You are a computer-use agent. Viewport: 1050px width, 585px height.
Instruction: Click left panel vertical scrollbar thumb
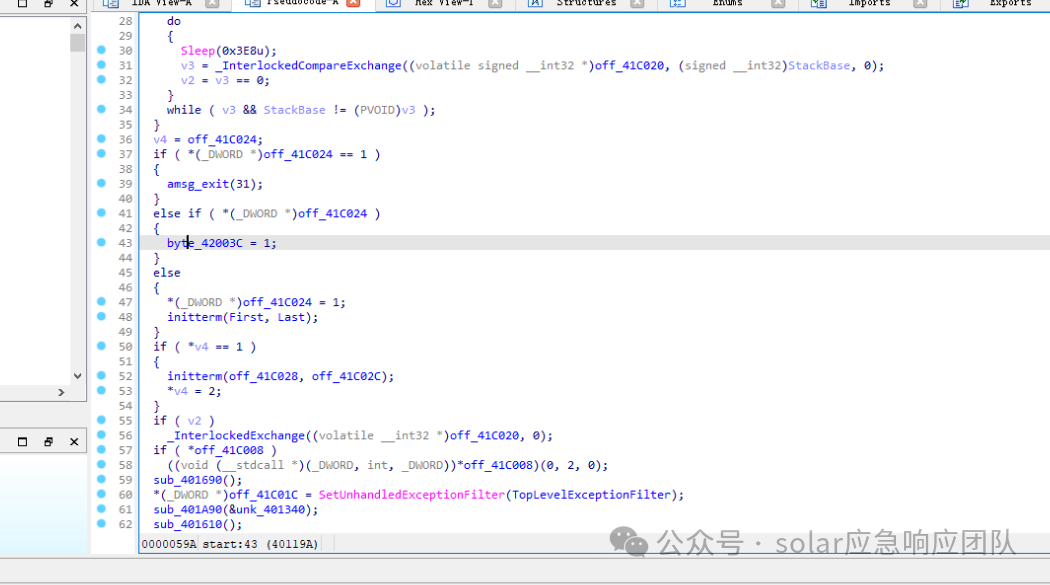[78, 43]
